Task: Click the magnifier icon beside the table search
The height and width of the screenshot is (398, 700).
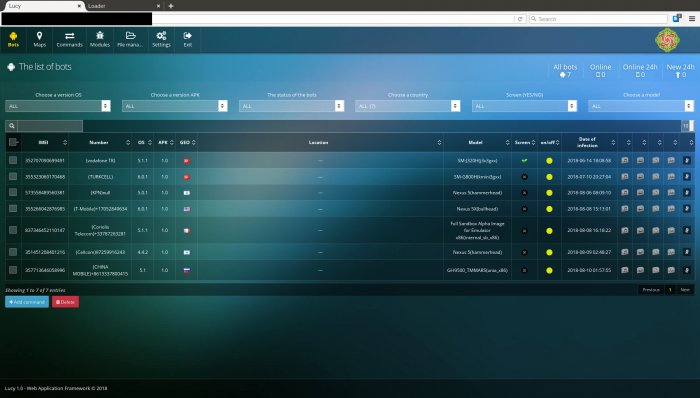Action: (x=12, y=126)
